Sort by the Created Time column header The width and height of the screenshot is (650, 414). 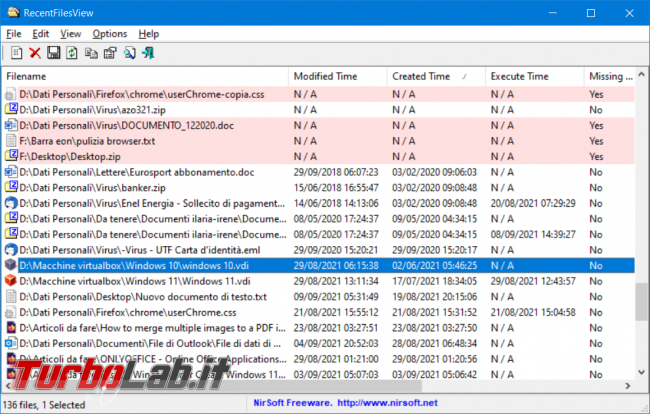[436, 77]
